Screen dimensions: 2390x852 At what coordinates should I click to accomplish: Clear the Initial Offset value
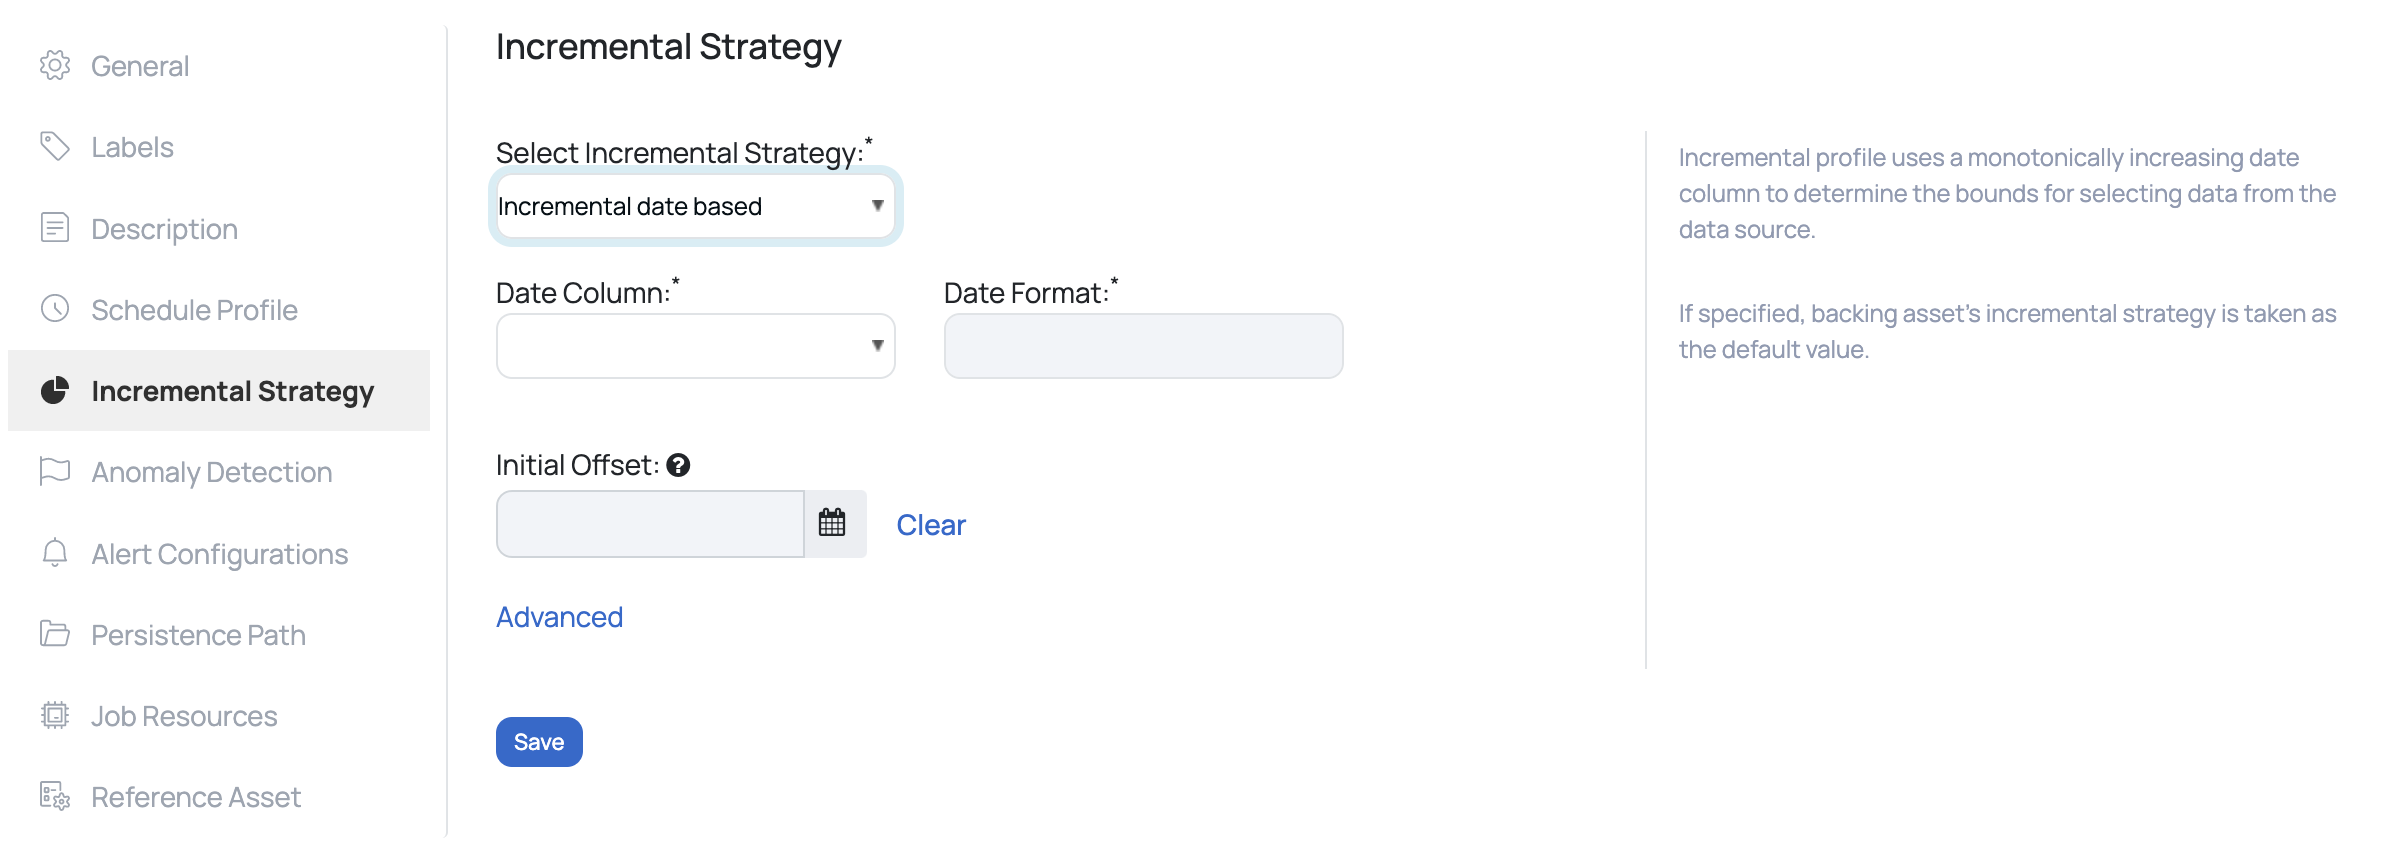tap(930, 524)
